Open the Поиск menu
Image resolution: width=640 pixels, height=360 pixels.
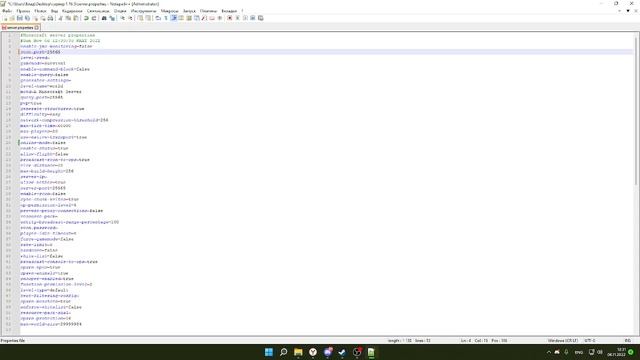40,11
